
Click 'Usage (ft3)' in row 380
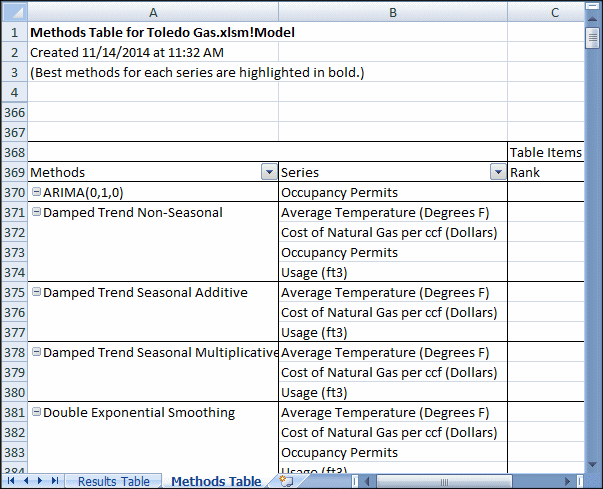pos(314,392)
